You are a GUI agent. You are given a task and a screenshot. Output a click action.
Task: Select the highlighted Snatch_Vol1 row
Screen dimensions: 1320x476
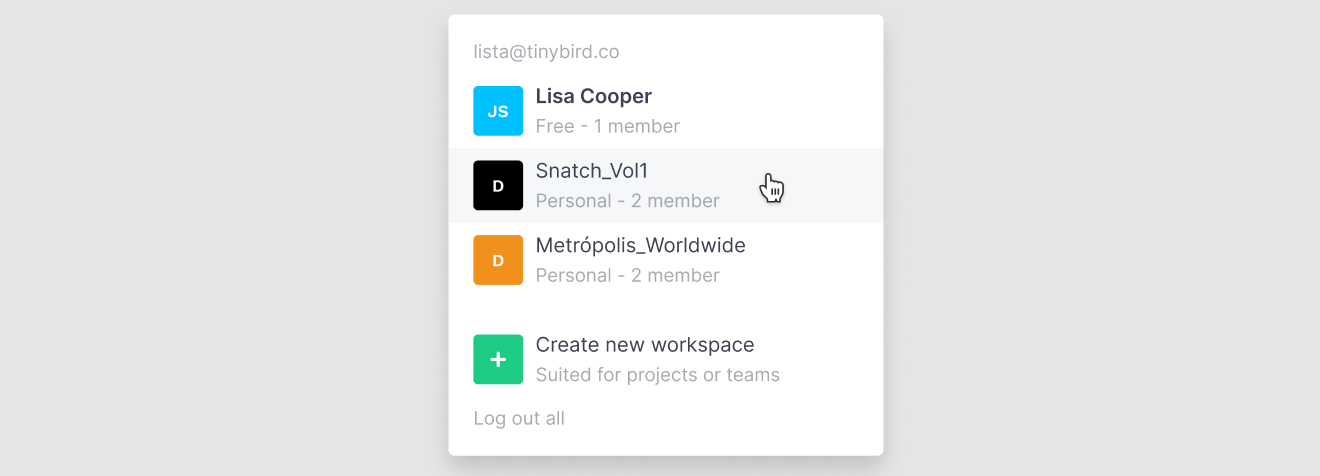pyautogui.click(x=665, y=186)
